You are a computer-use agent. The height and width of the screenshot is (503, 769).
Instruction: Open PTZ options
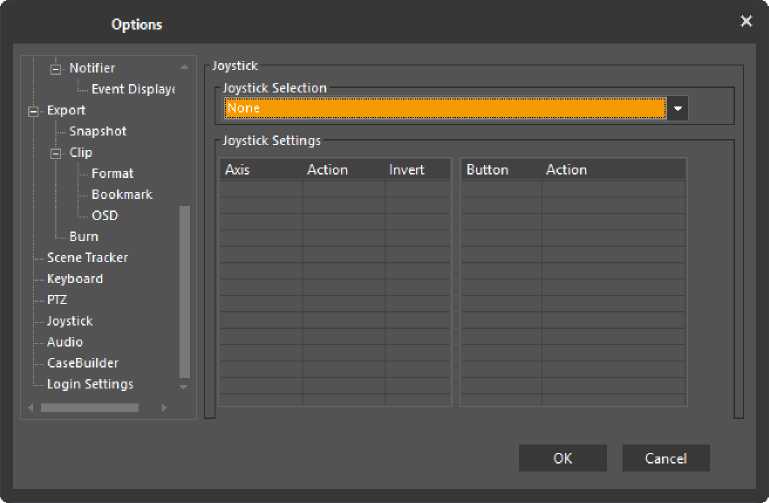point(57,299)
